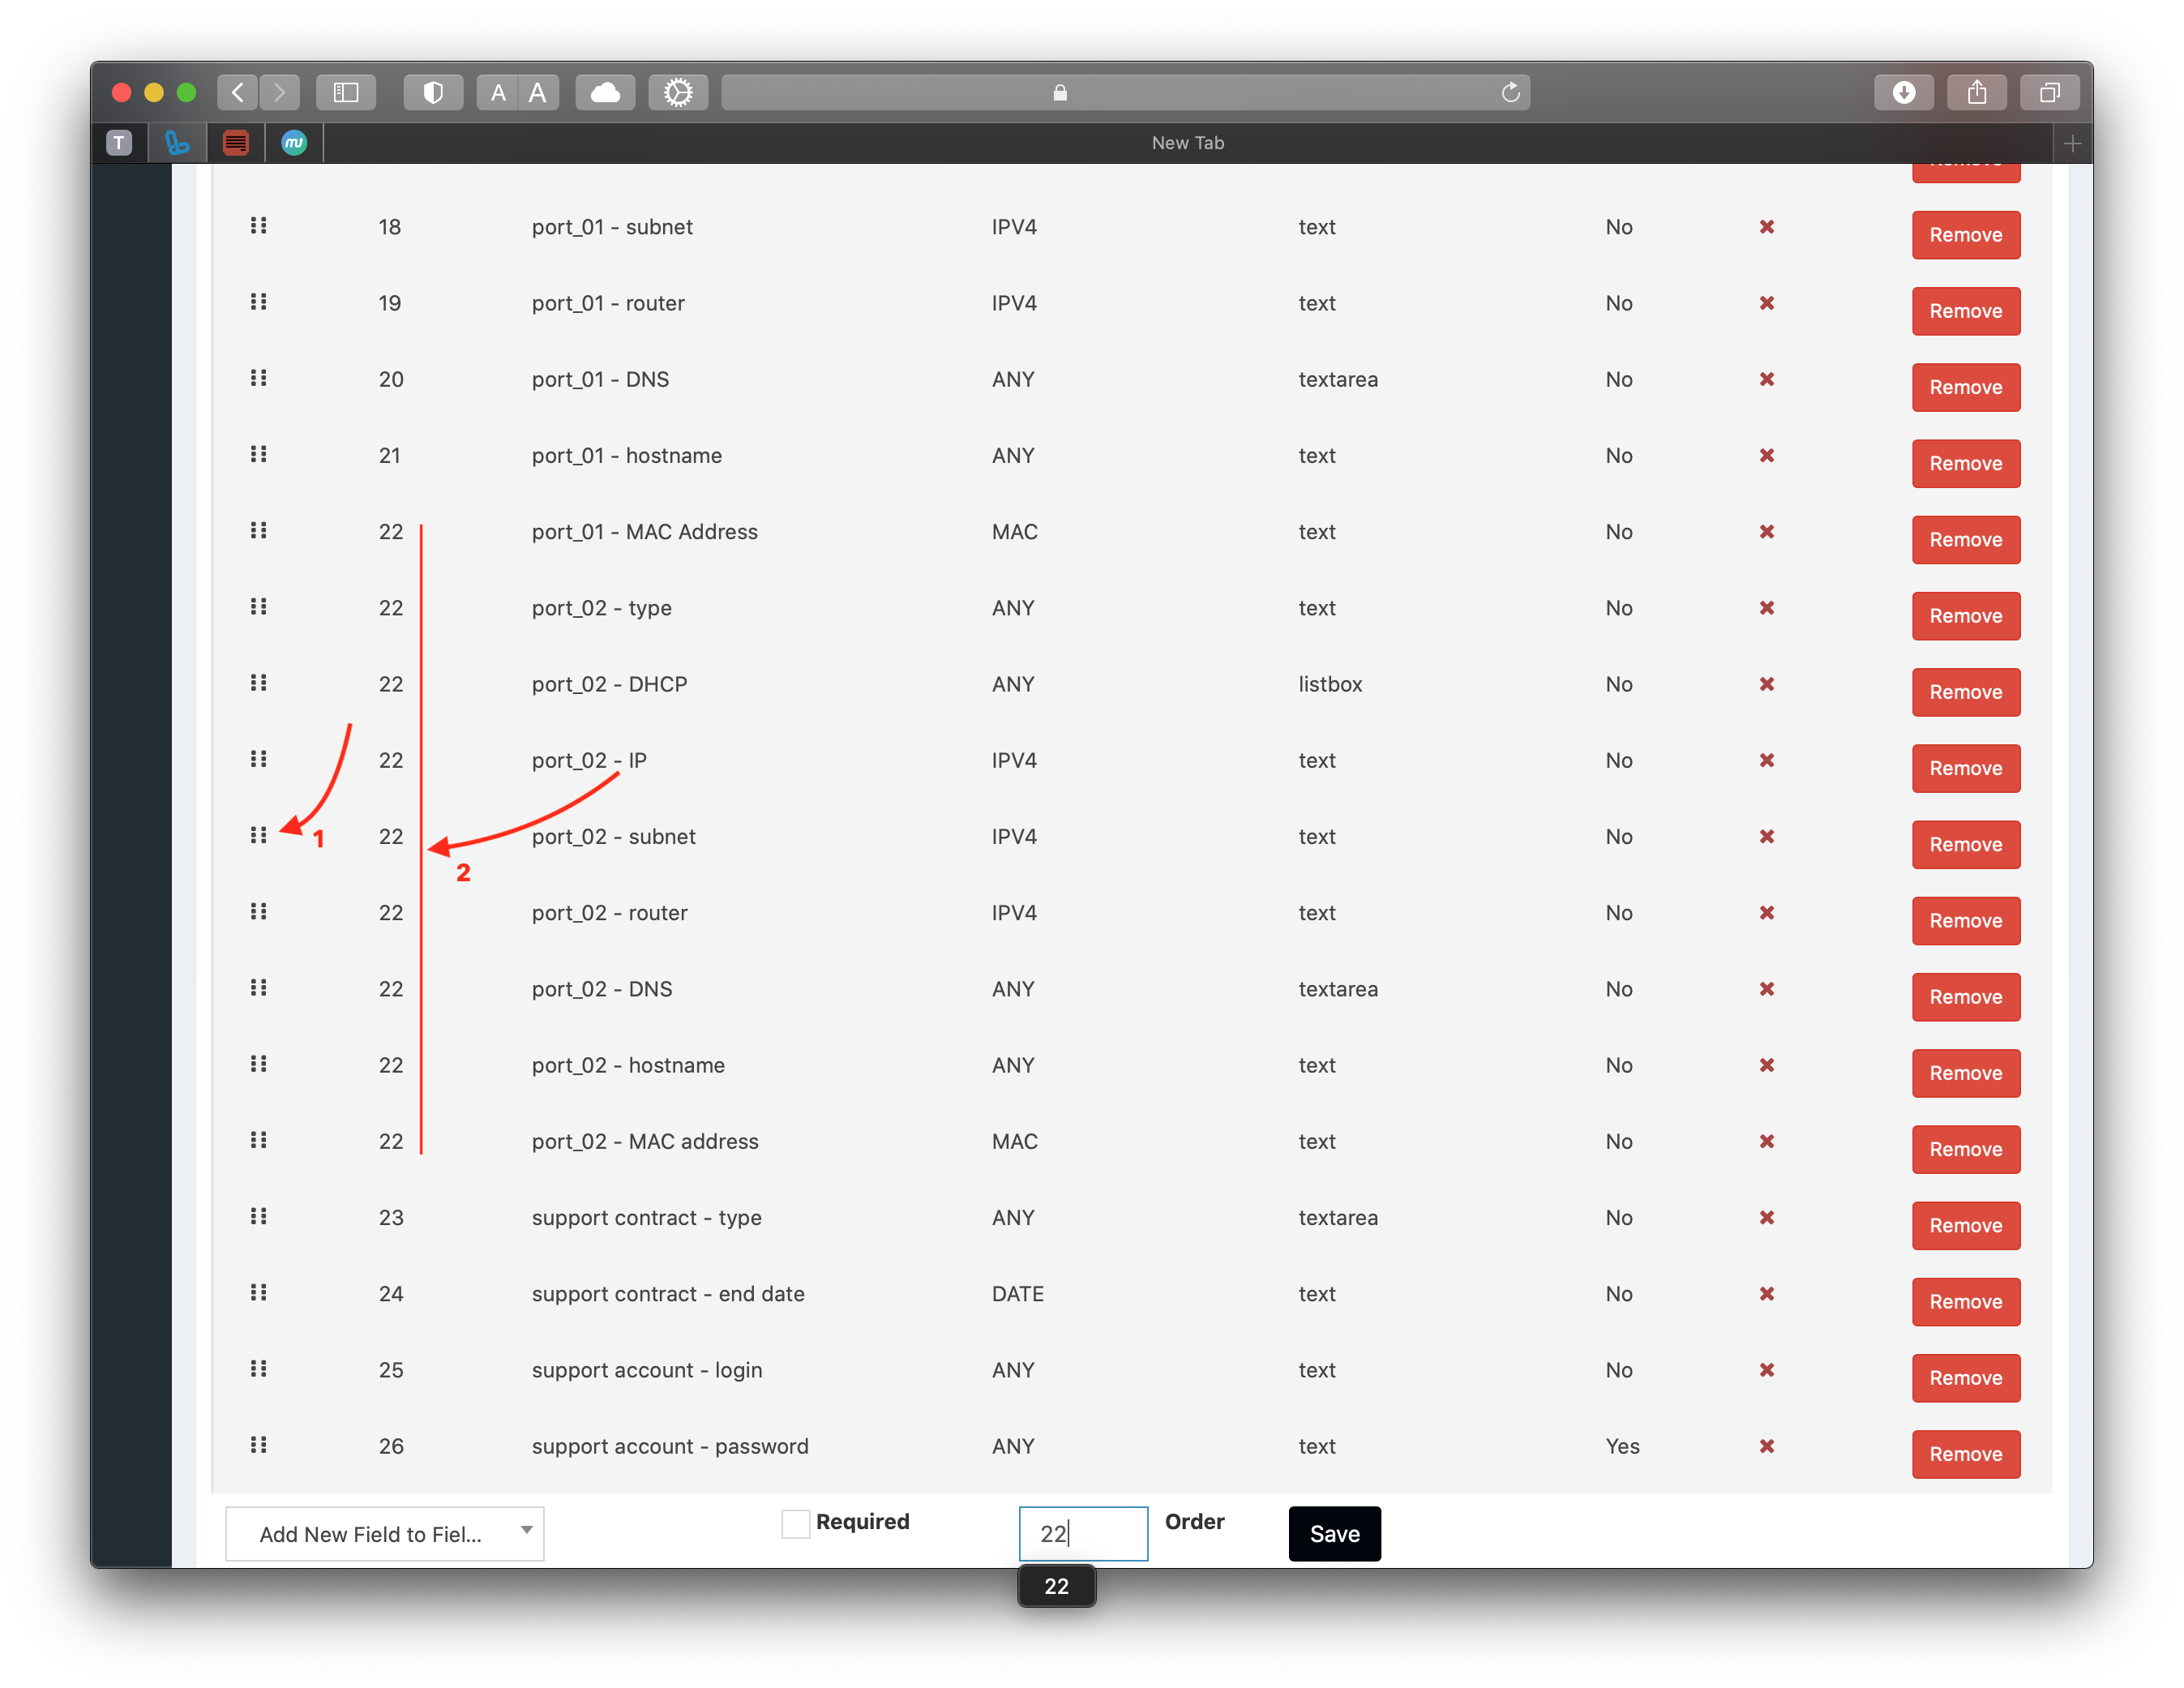Viewport: 2184px width, 1688px height.
Task: Click the smaller 'A' text size icon
Action: (x=496, y=92)
